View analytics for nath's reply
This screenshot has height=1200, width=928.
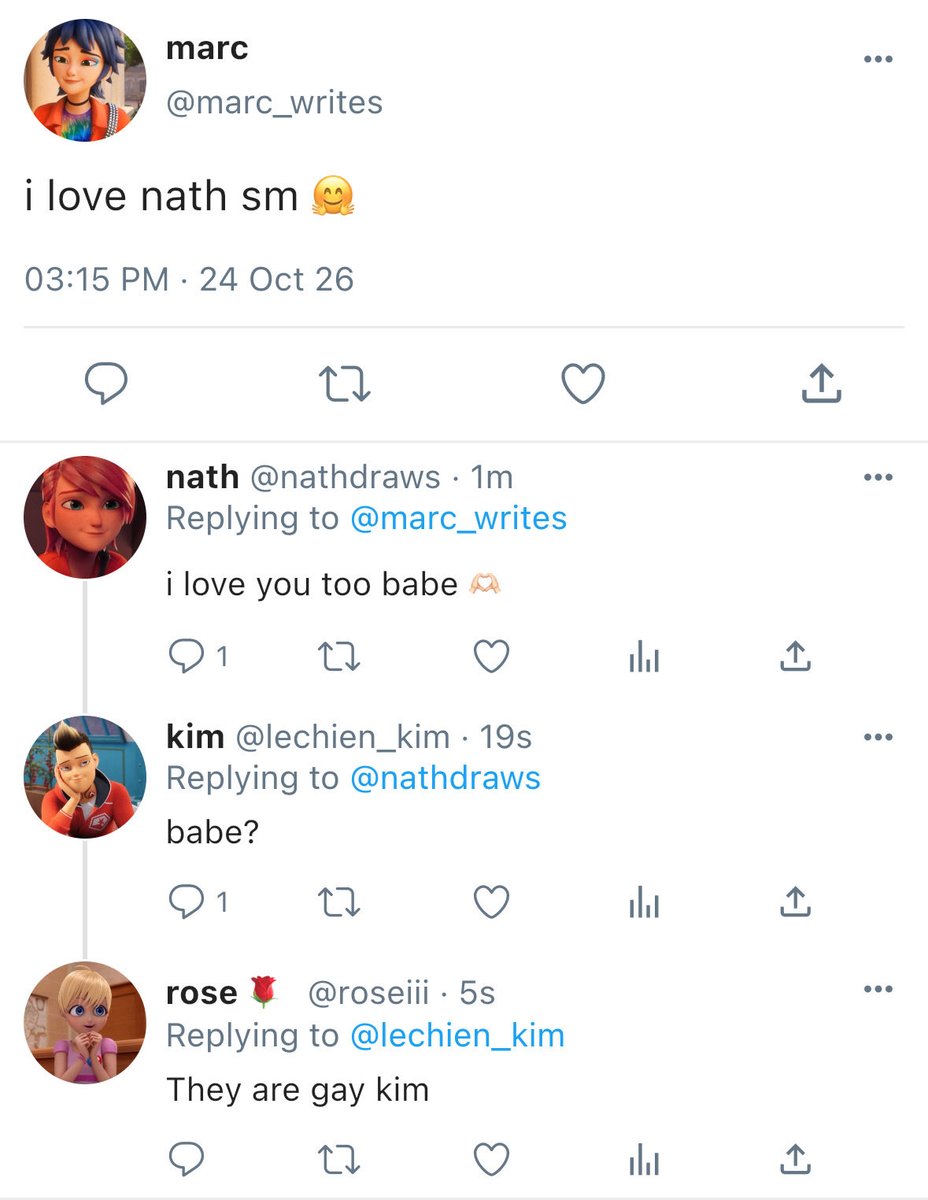644,657
